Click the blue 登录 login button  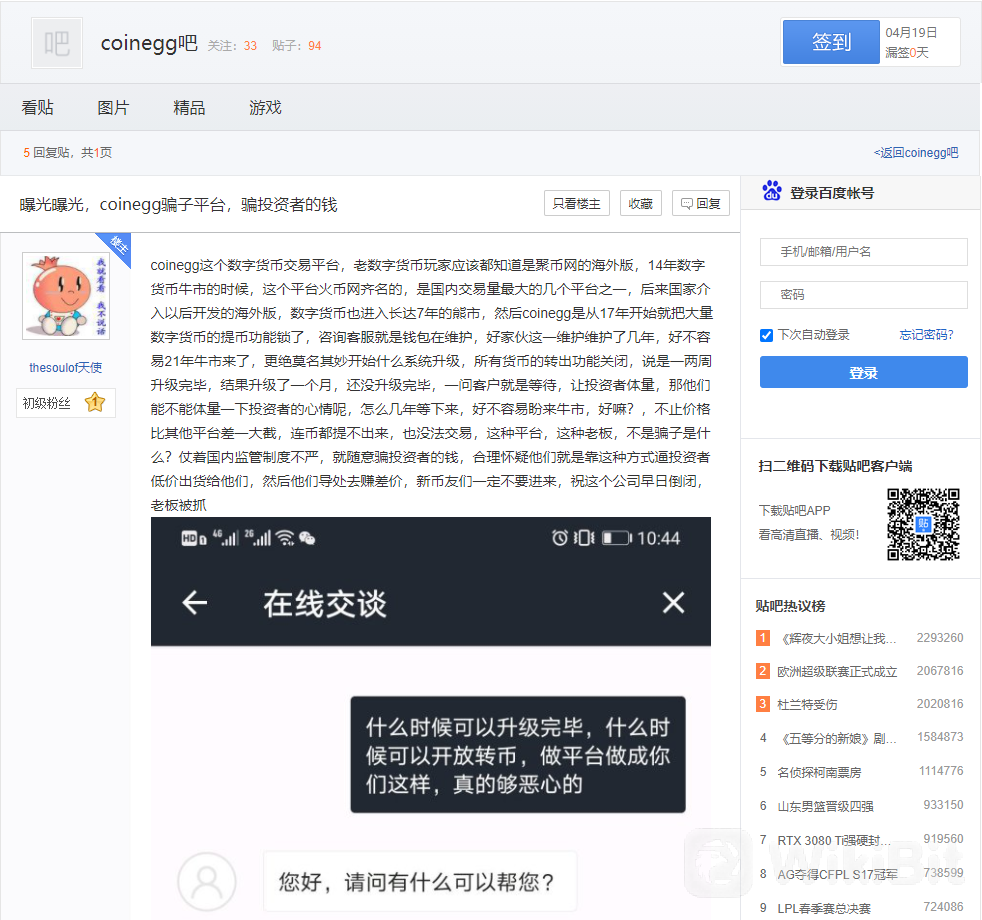[x=864, y=373]
